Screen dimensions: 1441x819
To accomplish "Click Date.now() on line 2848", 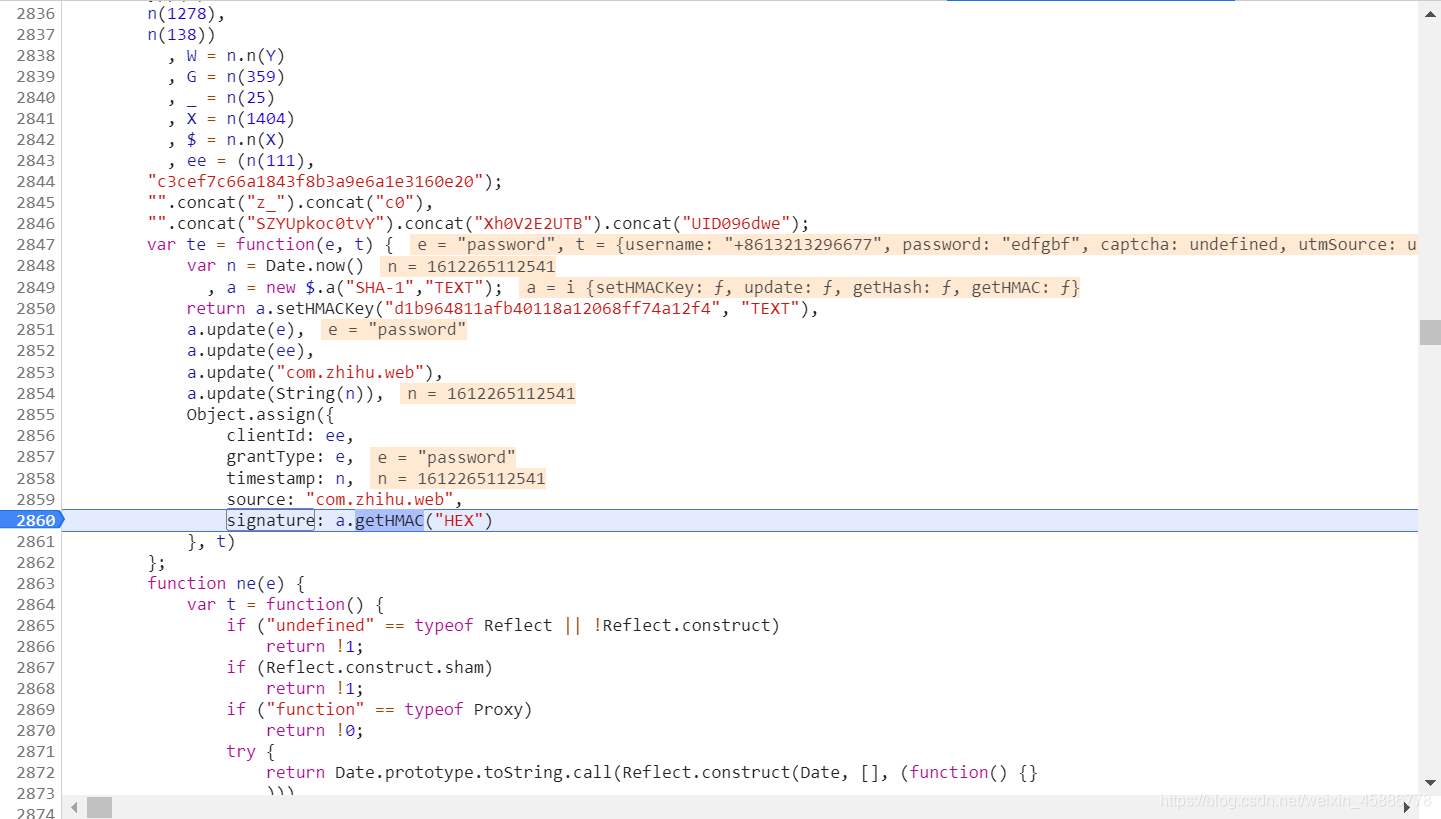I will pos(315,266).
